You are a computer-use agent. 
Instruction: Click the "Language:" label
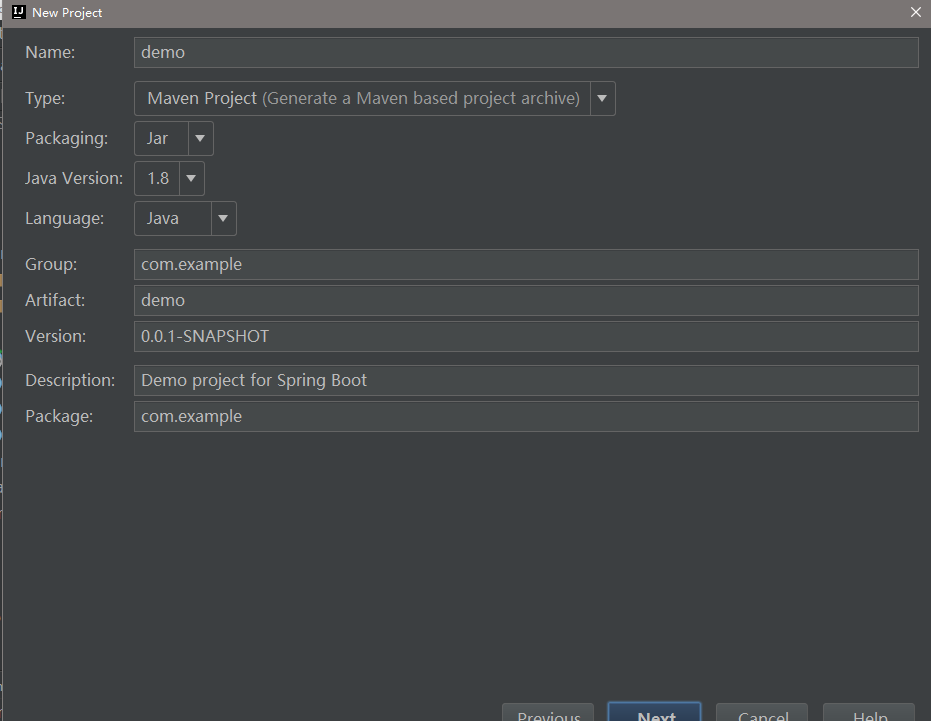[x=65, y=219]
